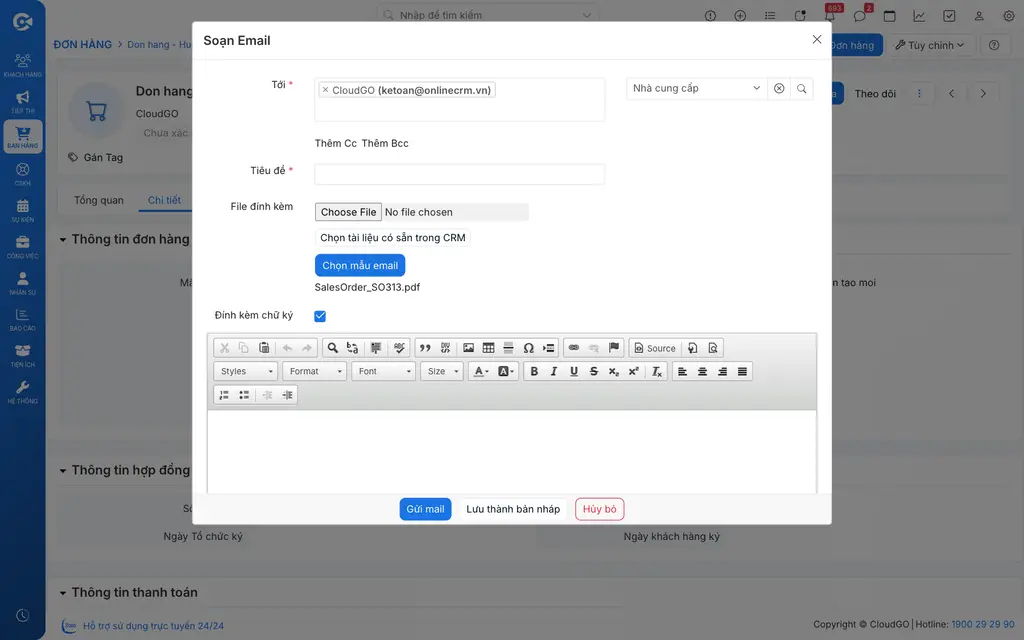The image size is (1024, 640).
Task: Open the background color dropdown
Action: 505,372
